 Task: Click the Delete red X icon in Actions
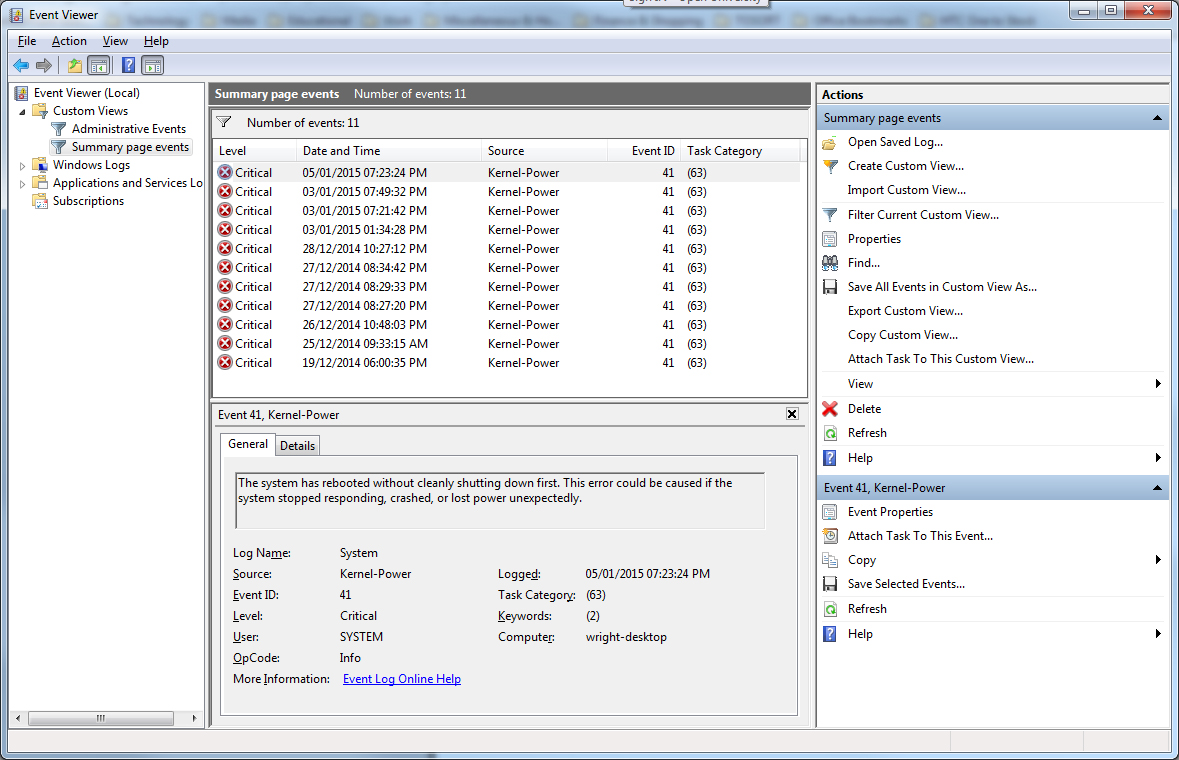829,409
